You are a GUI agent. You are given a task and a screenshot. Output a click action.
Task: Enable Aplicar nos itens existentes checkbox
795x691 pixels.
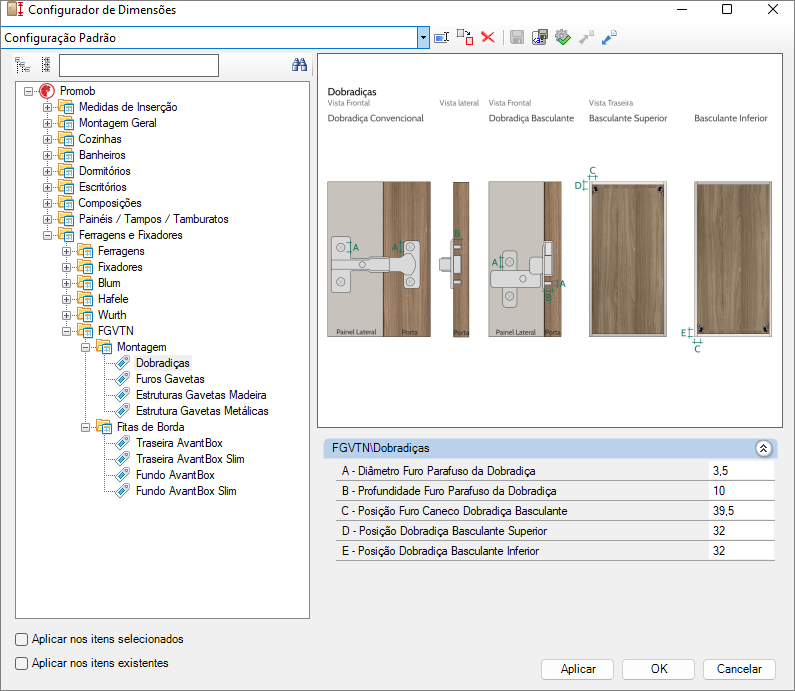[21, 663]
